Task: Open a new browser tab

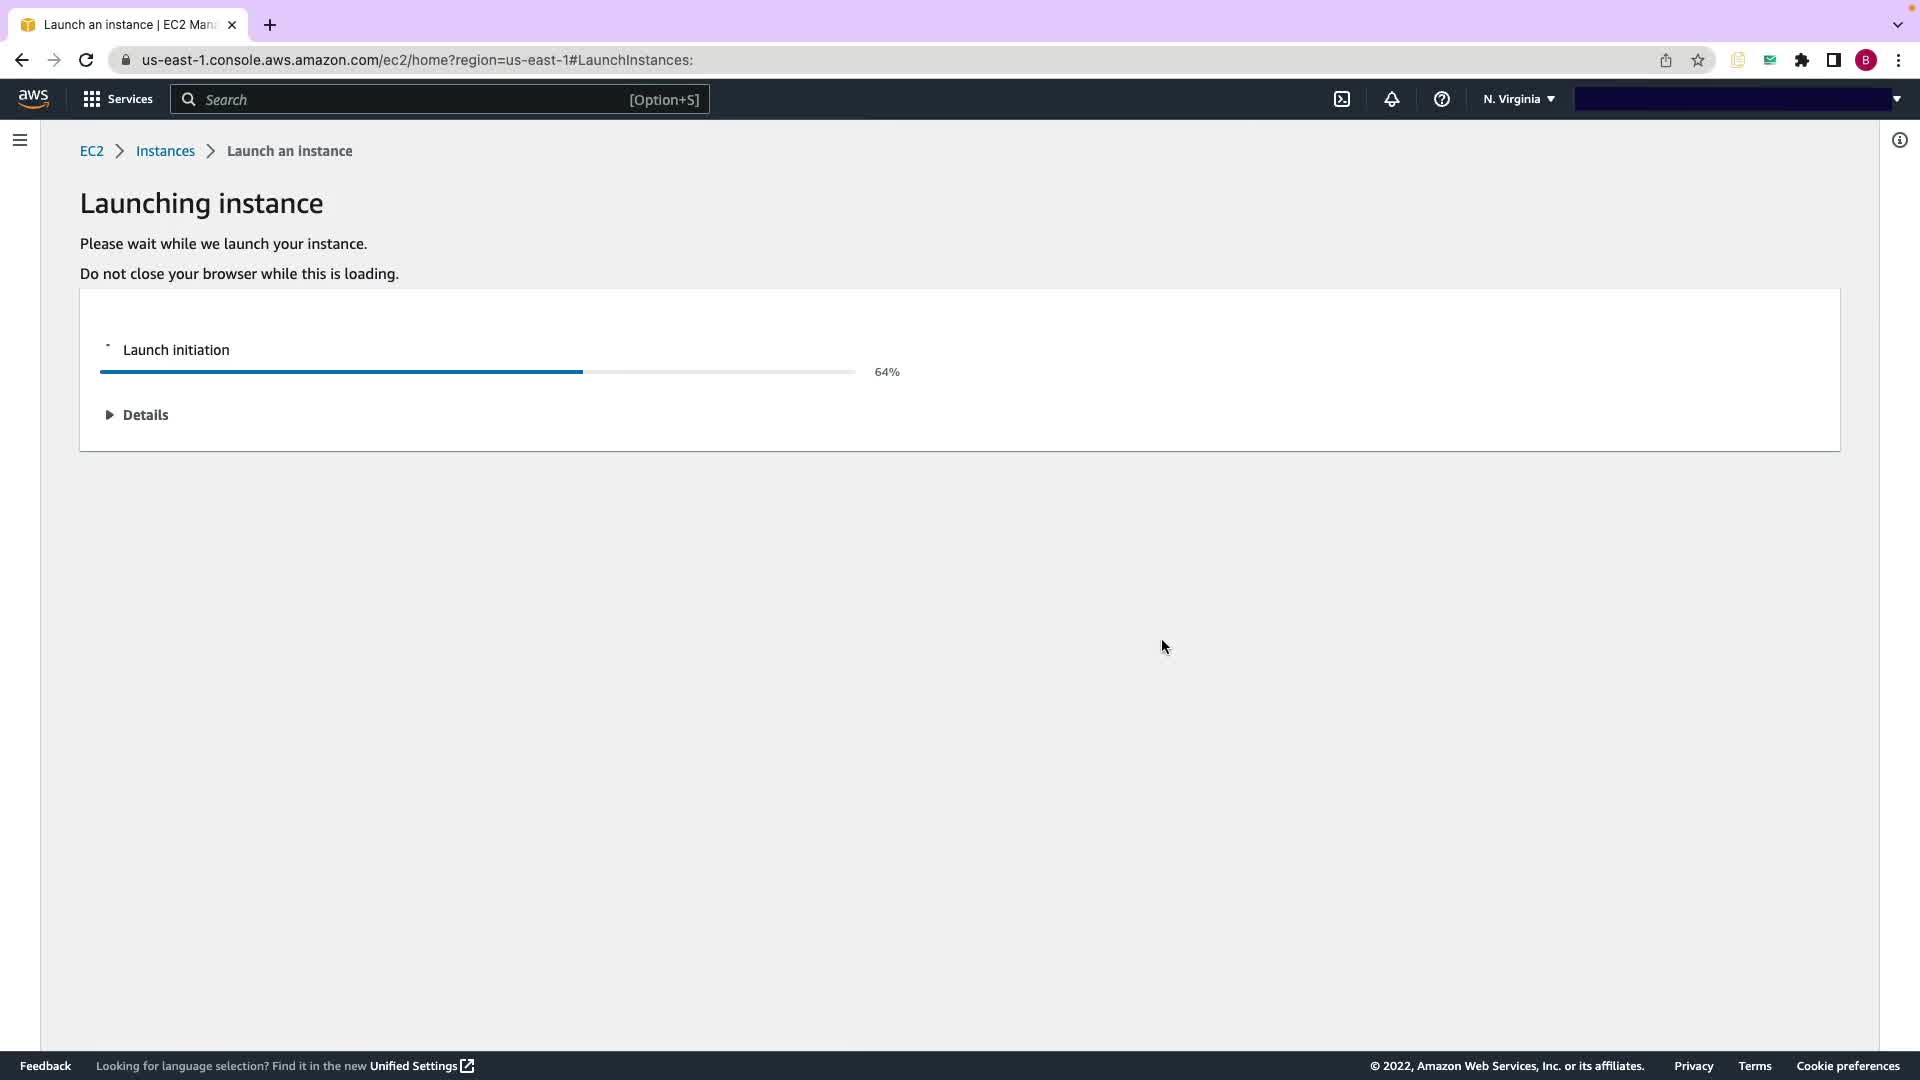Action: [270, 25]
